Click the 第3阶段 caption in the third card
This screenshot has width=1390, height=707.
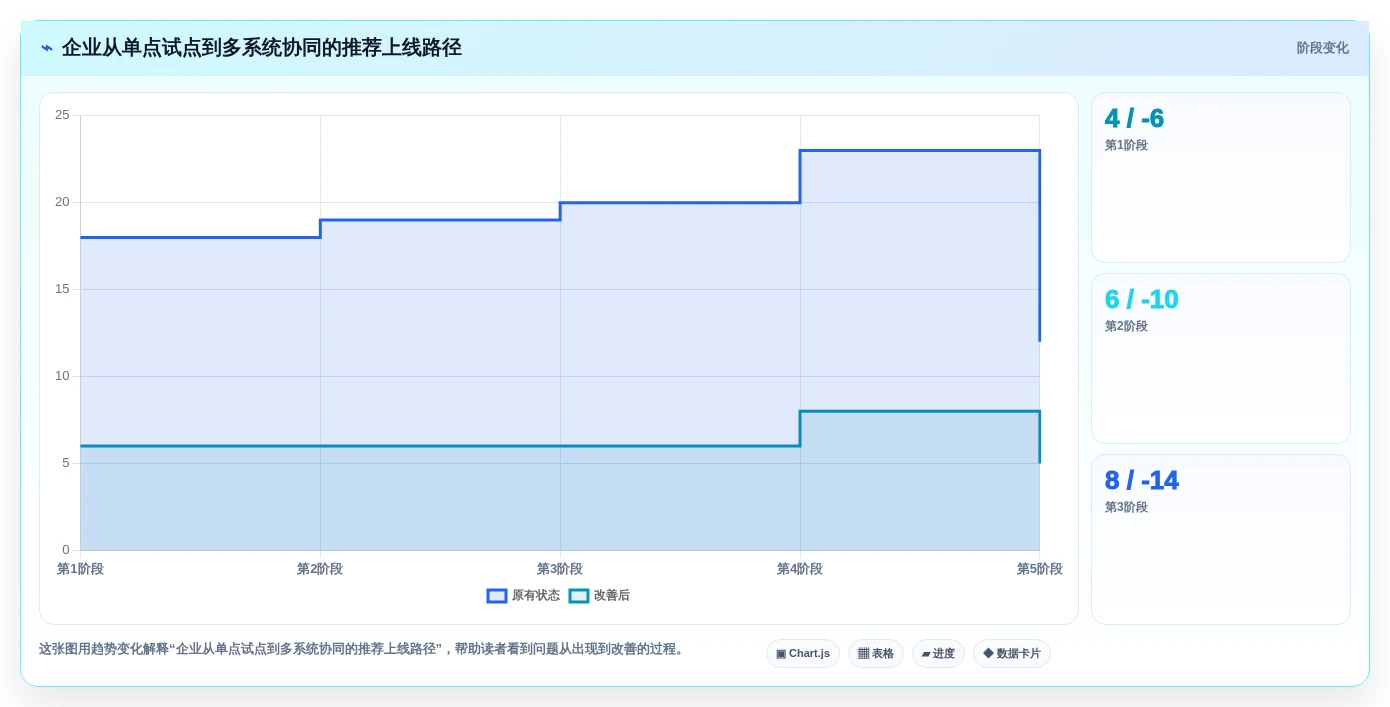coord(1126,507)
